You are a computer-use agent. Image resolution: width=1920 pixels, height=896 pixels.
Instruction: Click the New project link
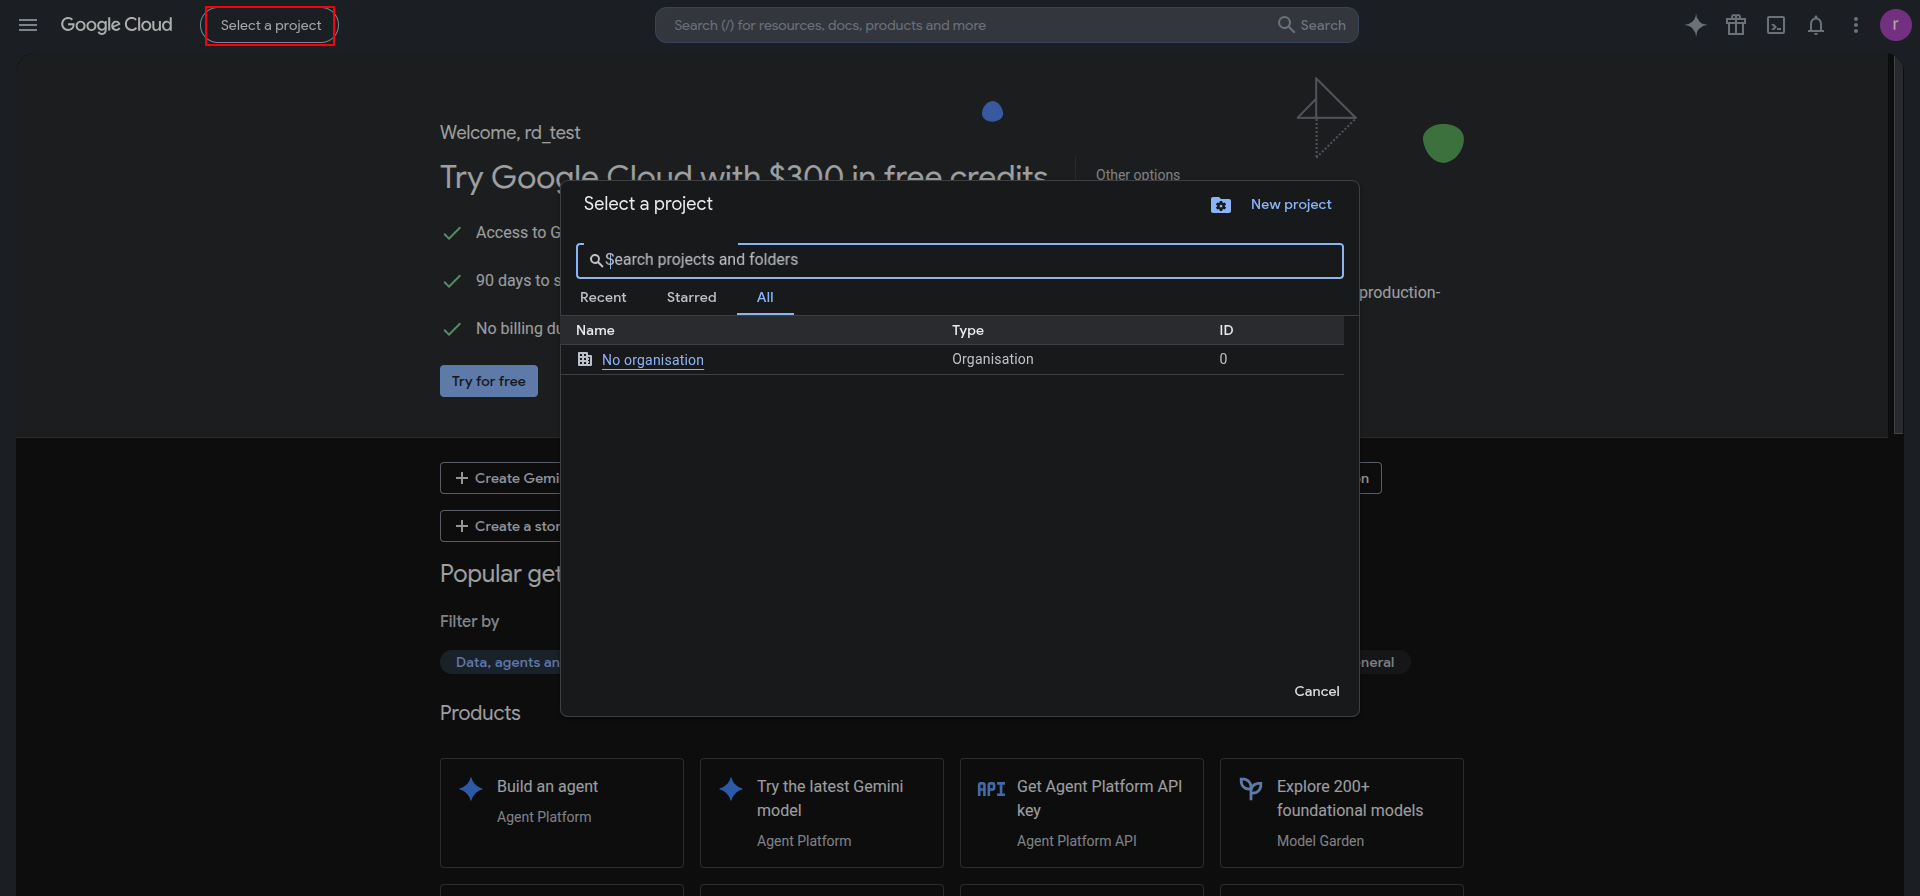[x=1291, y=204]
